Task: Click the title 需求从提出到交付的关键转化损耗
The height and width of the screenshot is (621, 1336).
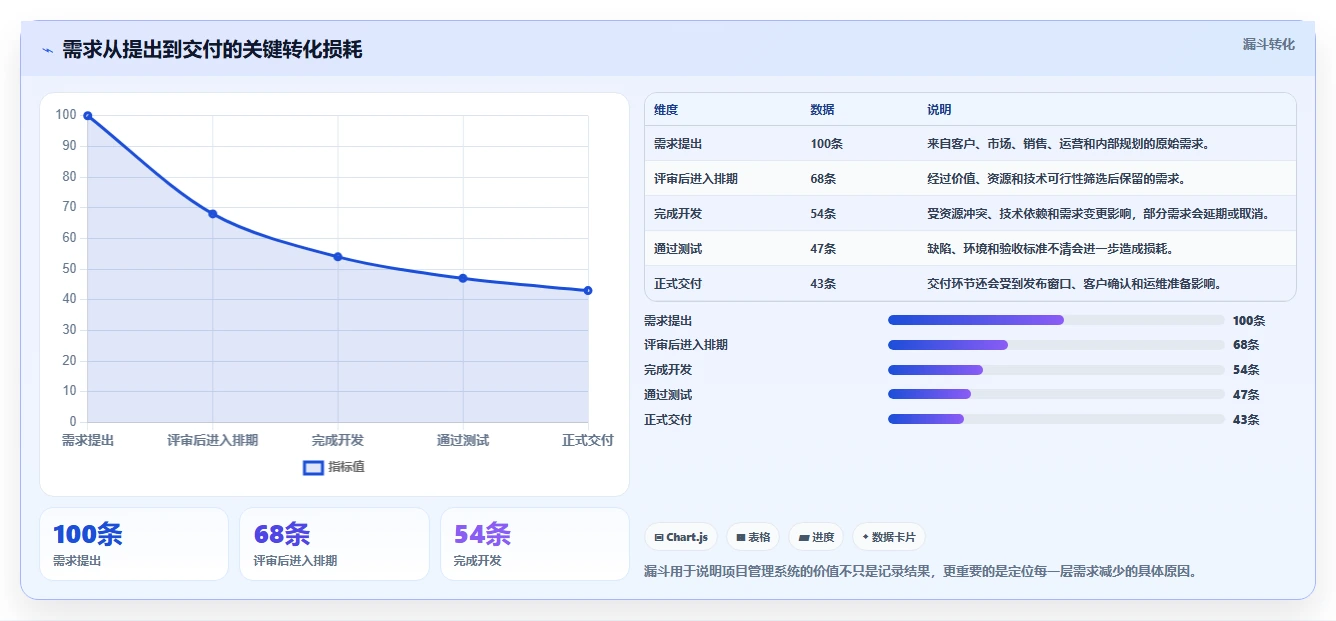Action: coord(212,50)
